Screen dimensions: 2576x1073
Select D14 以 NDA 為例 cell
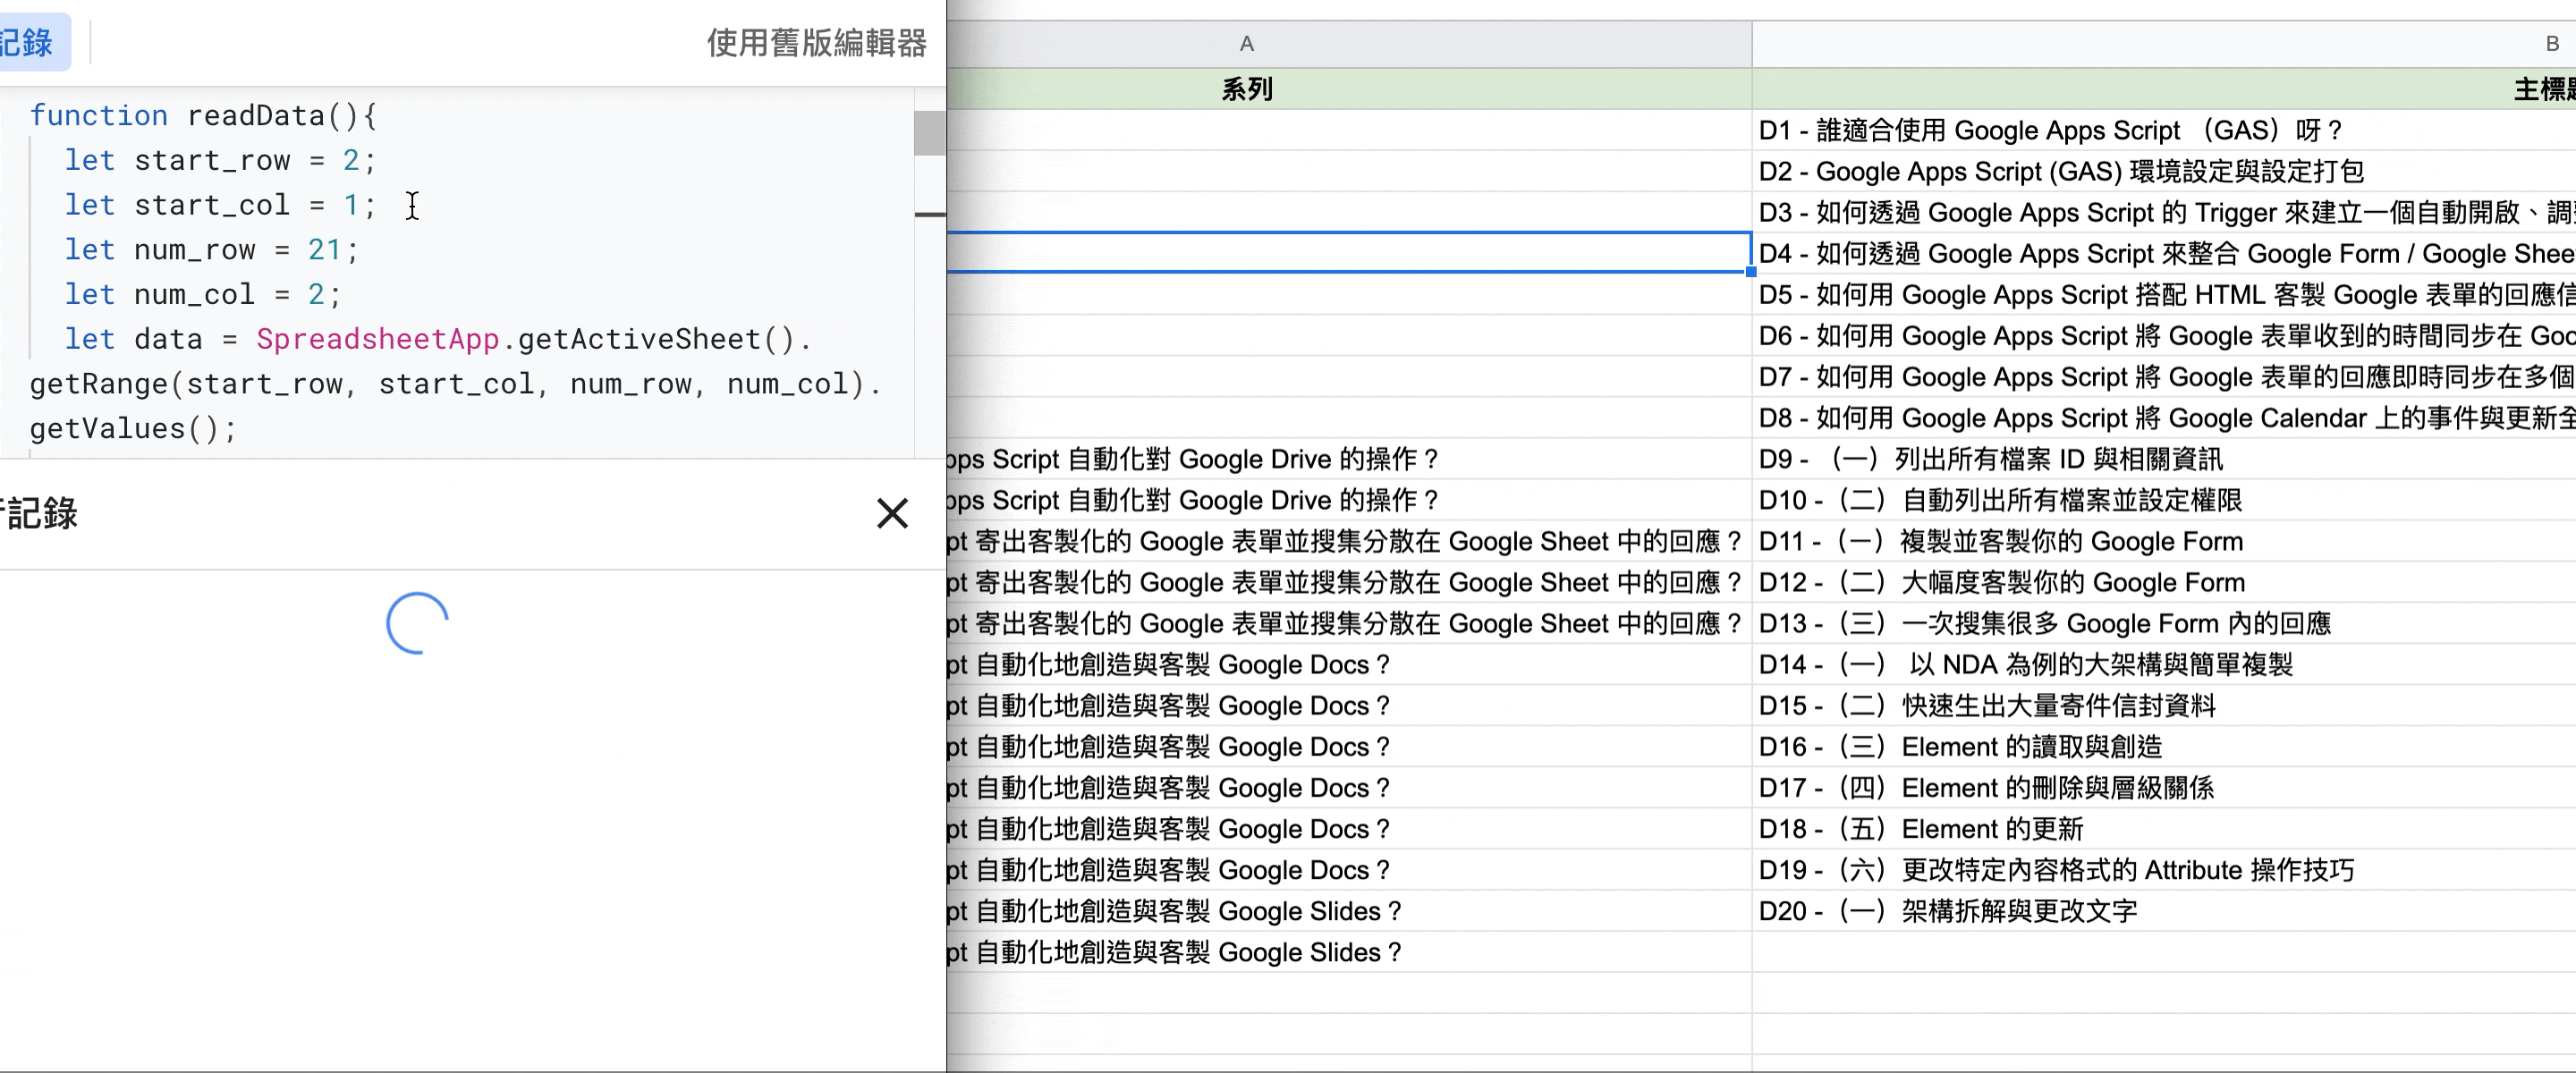tap(2025, 665)
